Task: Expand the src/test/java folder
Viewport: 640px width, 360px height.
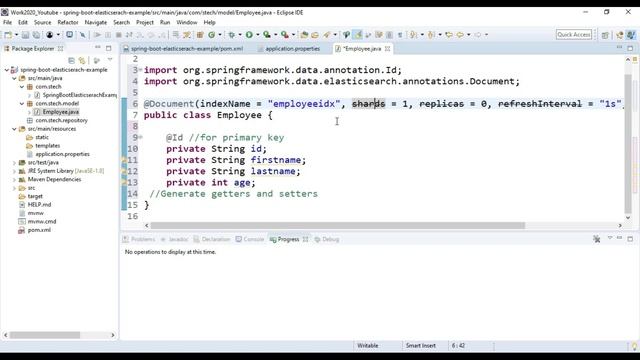Action: pos(14,162)
